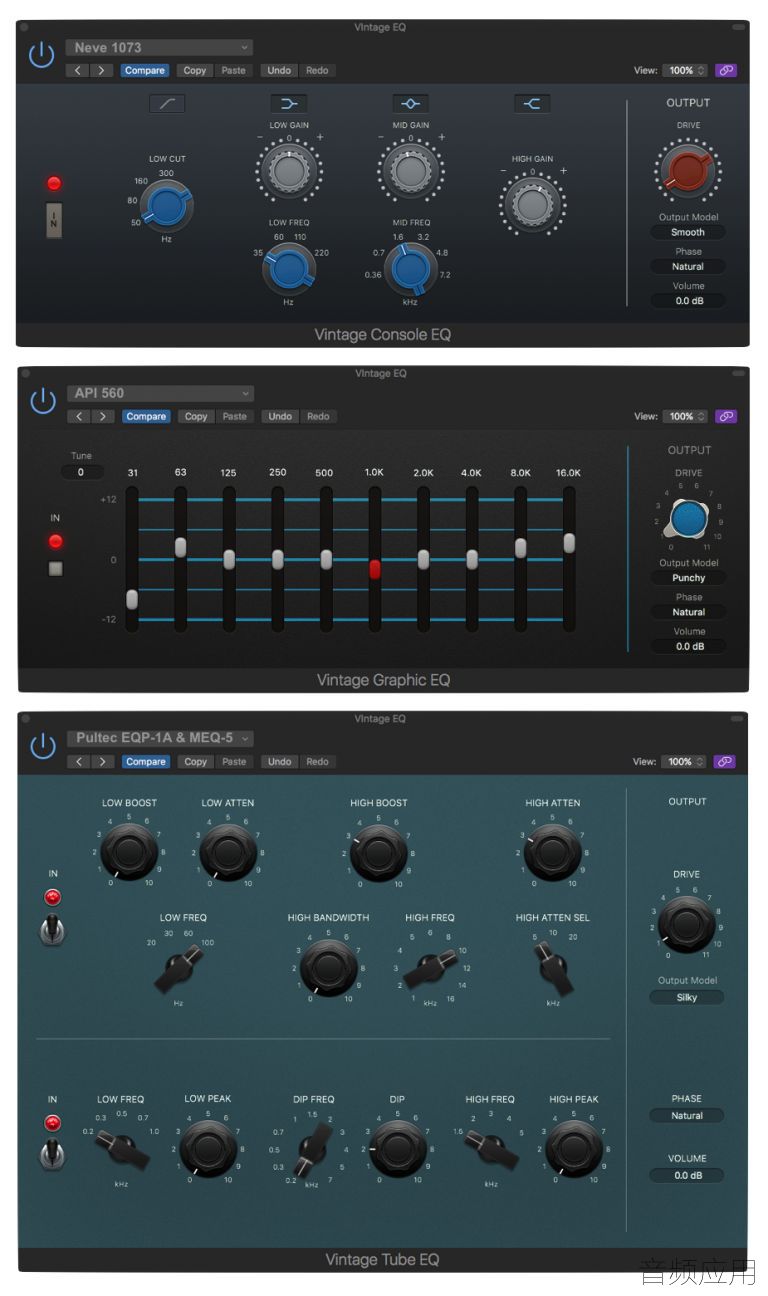768x1296 pixels.
Task: Click the HIGH BOOST knob
Action: (x=378, y=852)
